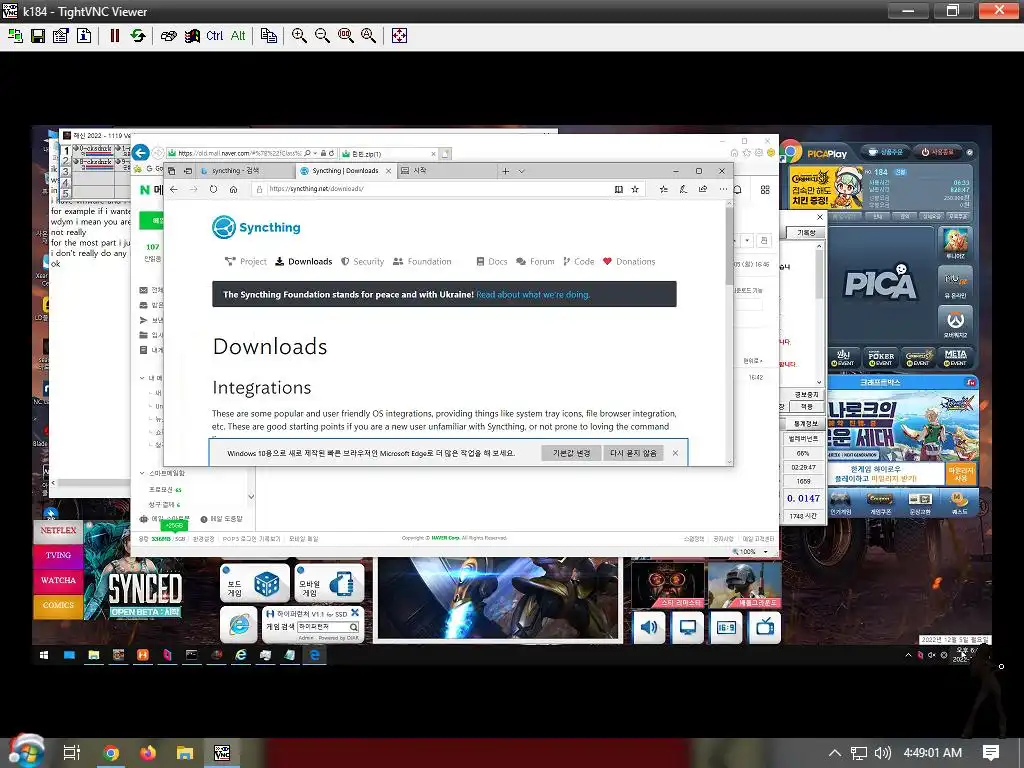Click 'Read about what we're doing' link
Screen dimensions: 1024x768
[533, 295]
